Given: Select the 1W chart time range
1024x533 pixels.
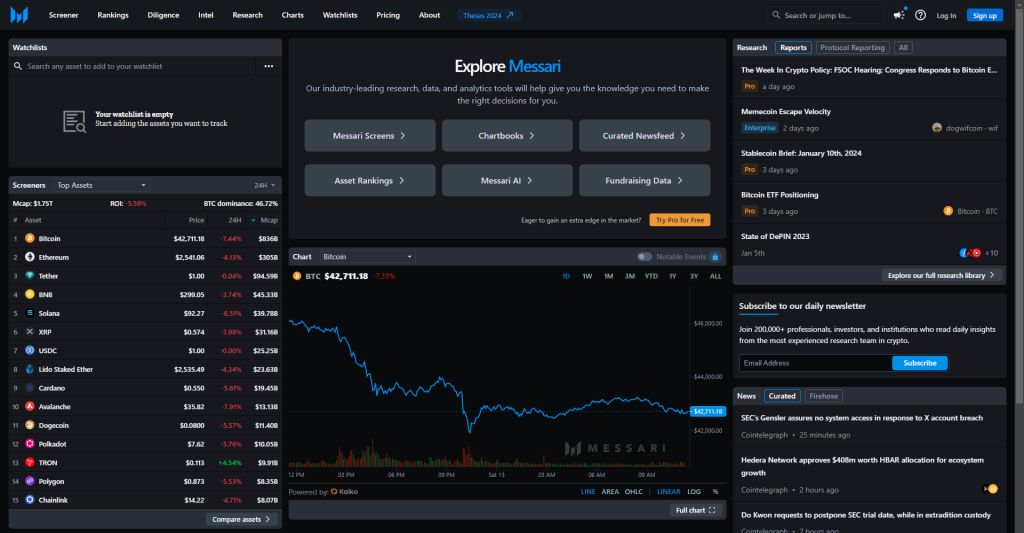Looking at the screenshot, I should (587, 276).
